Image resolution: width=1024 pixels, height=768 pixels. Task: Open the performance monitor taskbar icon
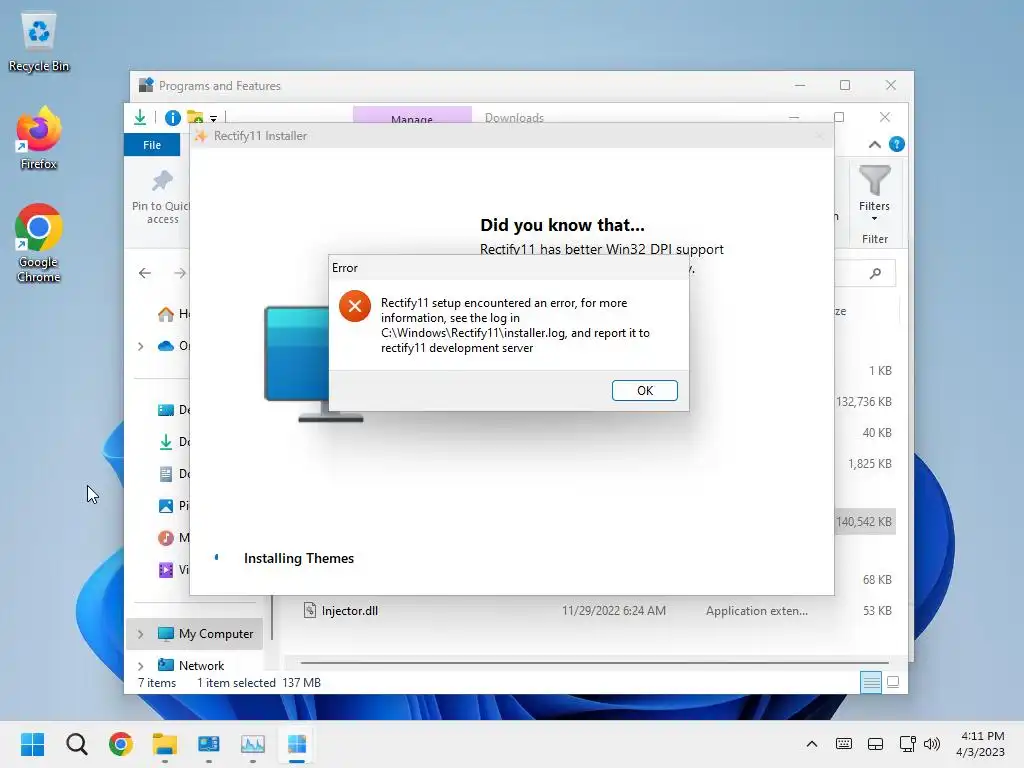(253, 744)
